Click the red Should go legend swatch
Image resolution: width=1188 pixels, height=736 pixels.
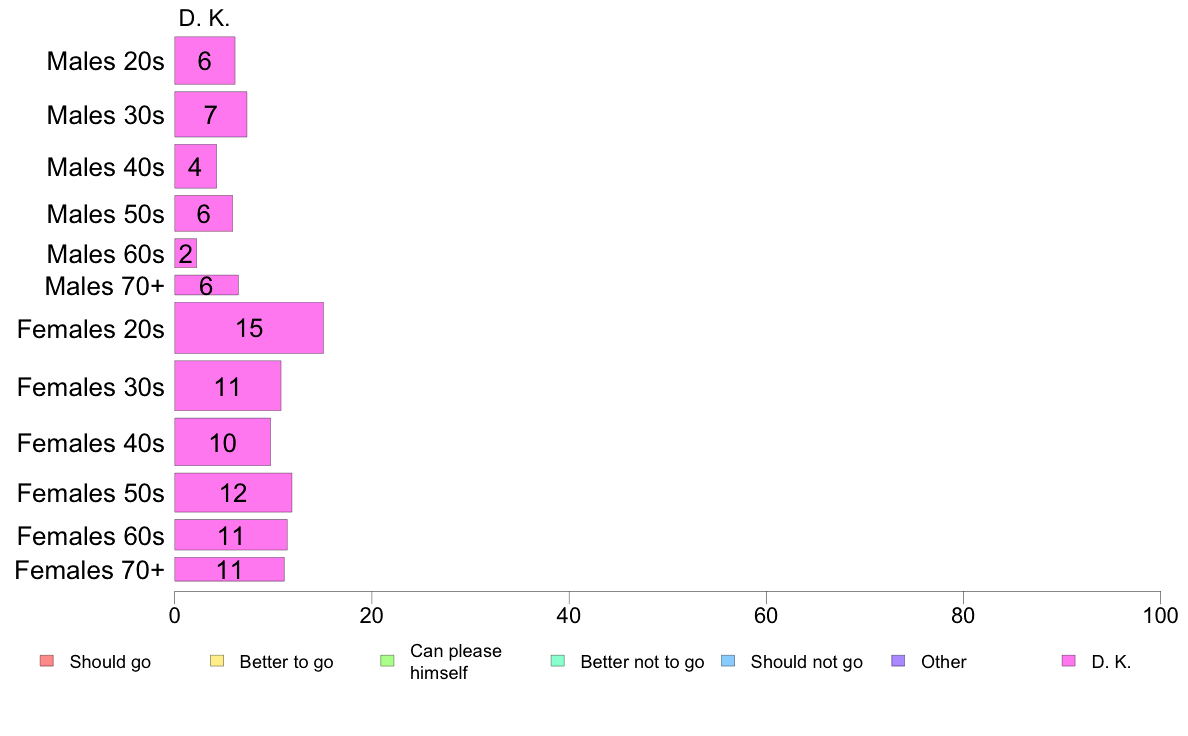click(47, 661)
